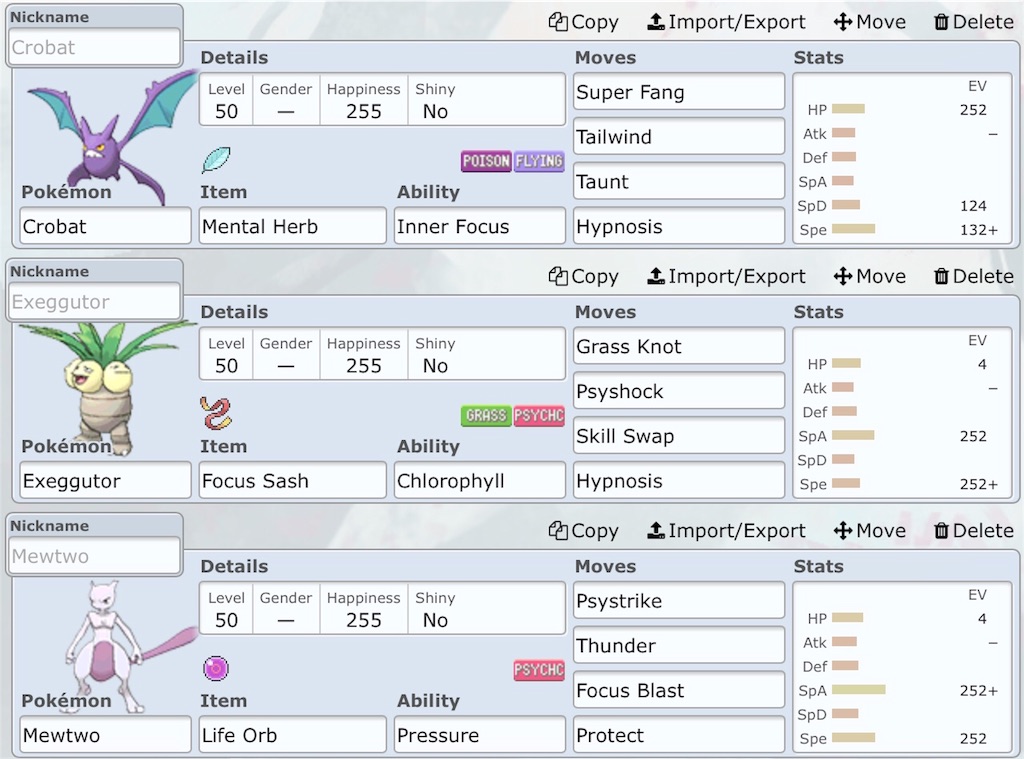Copy the Mewtwo set
The image size is (1024, 759).
(x=583, y=531)
